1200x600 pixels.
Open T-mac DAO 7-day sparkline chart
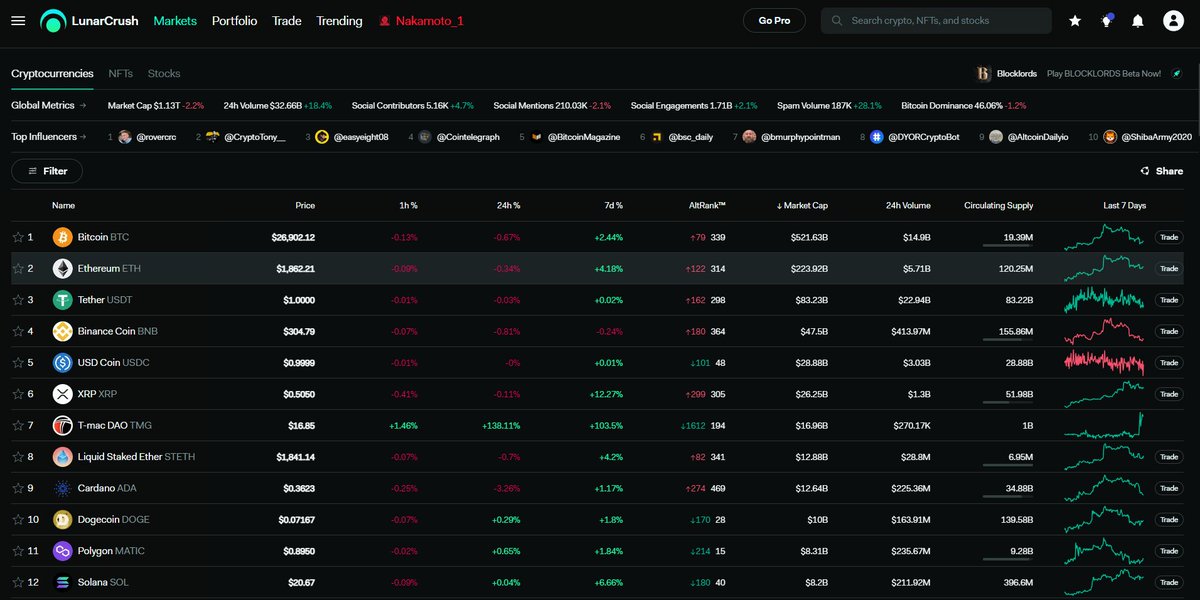(x=1105, y=425)
